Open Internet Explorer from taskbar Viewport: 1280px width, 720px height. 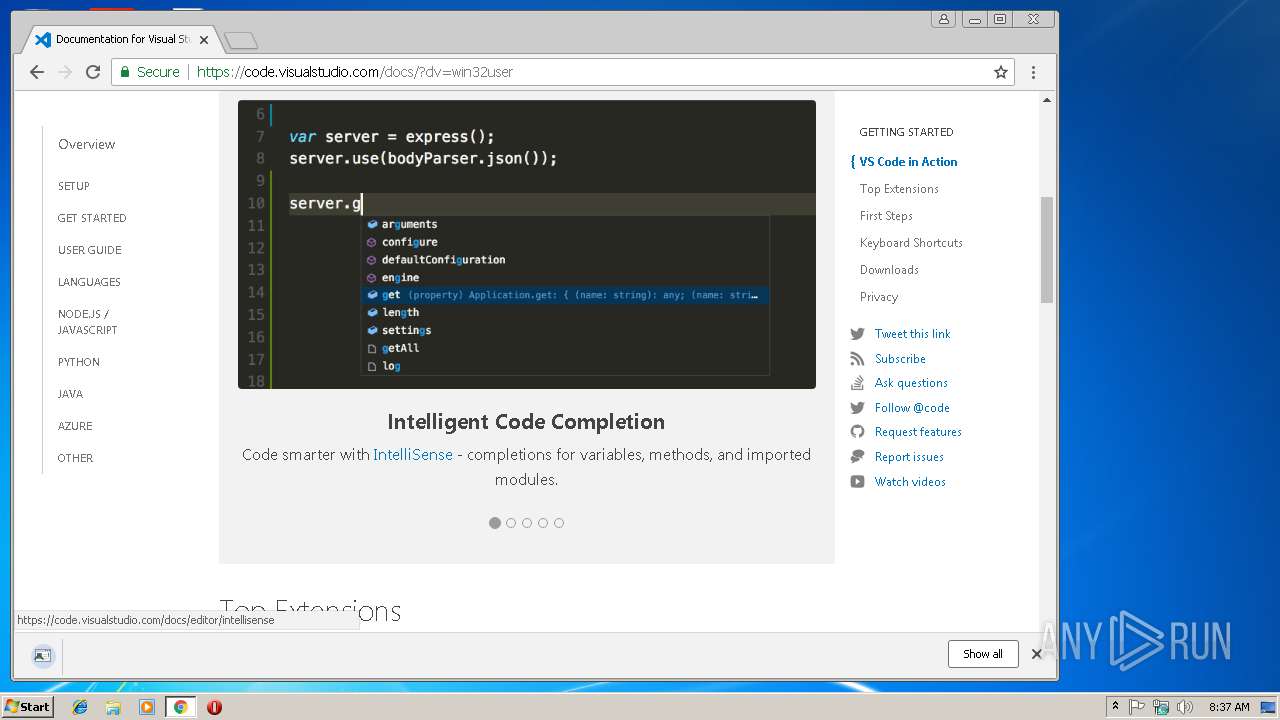[80, 707]
